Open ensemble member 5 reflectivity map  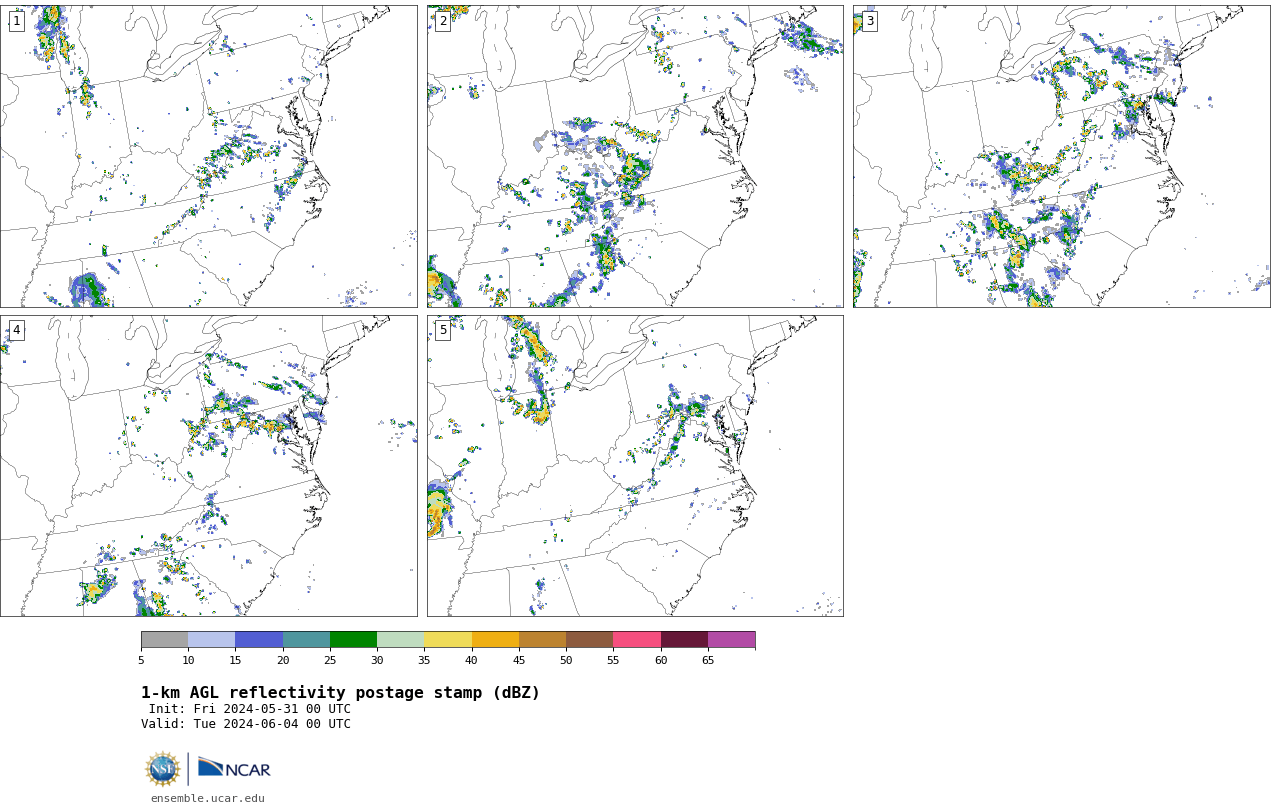click(635, 466)
